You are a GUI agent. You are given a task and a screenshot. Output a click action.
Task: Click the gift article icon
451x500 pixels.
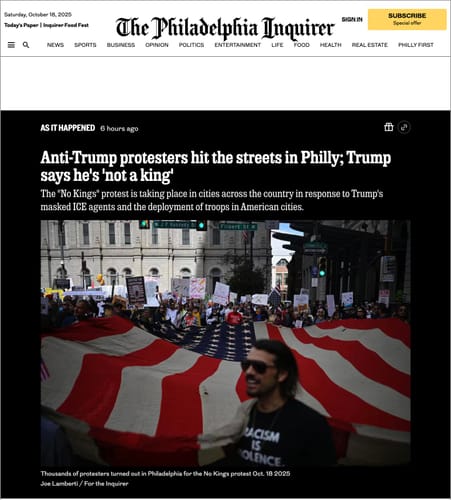tap(389, 127)
